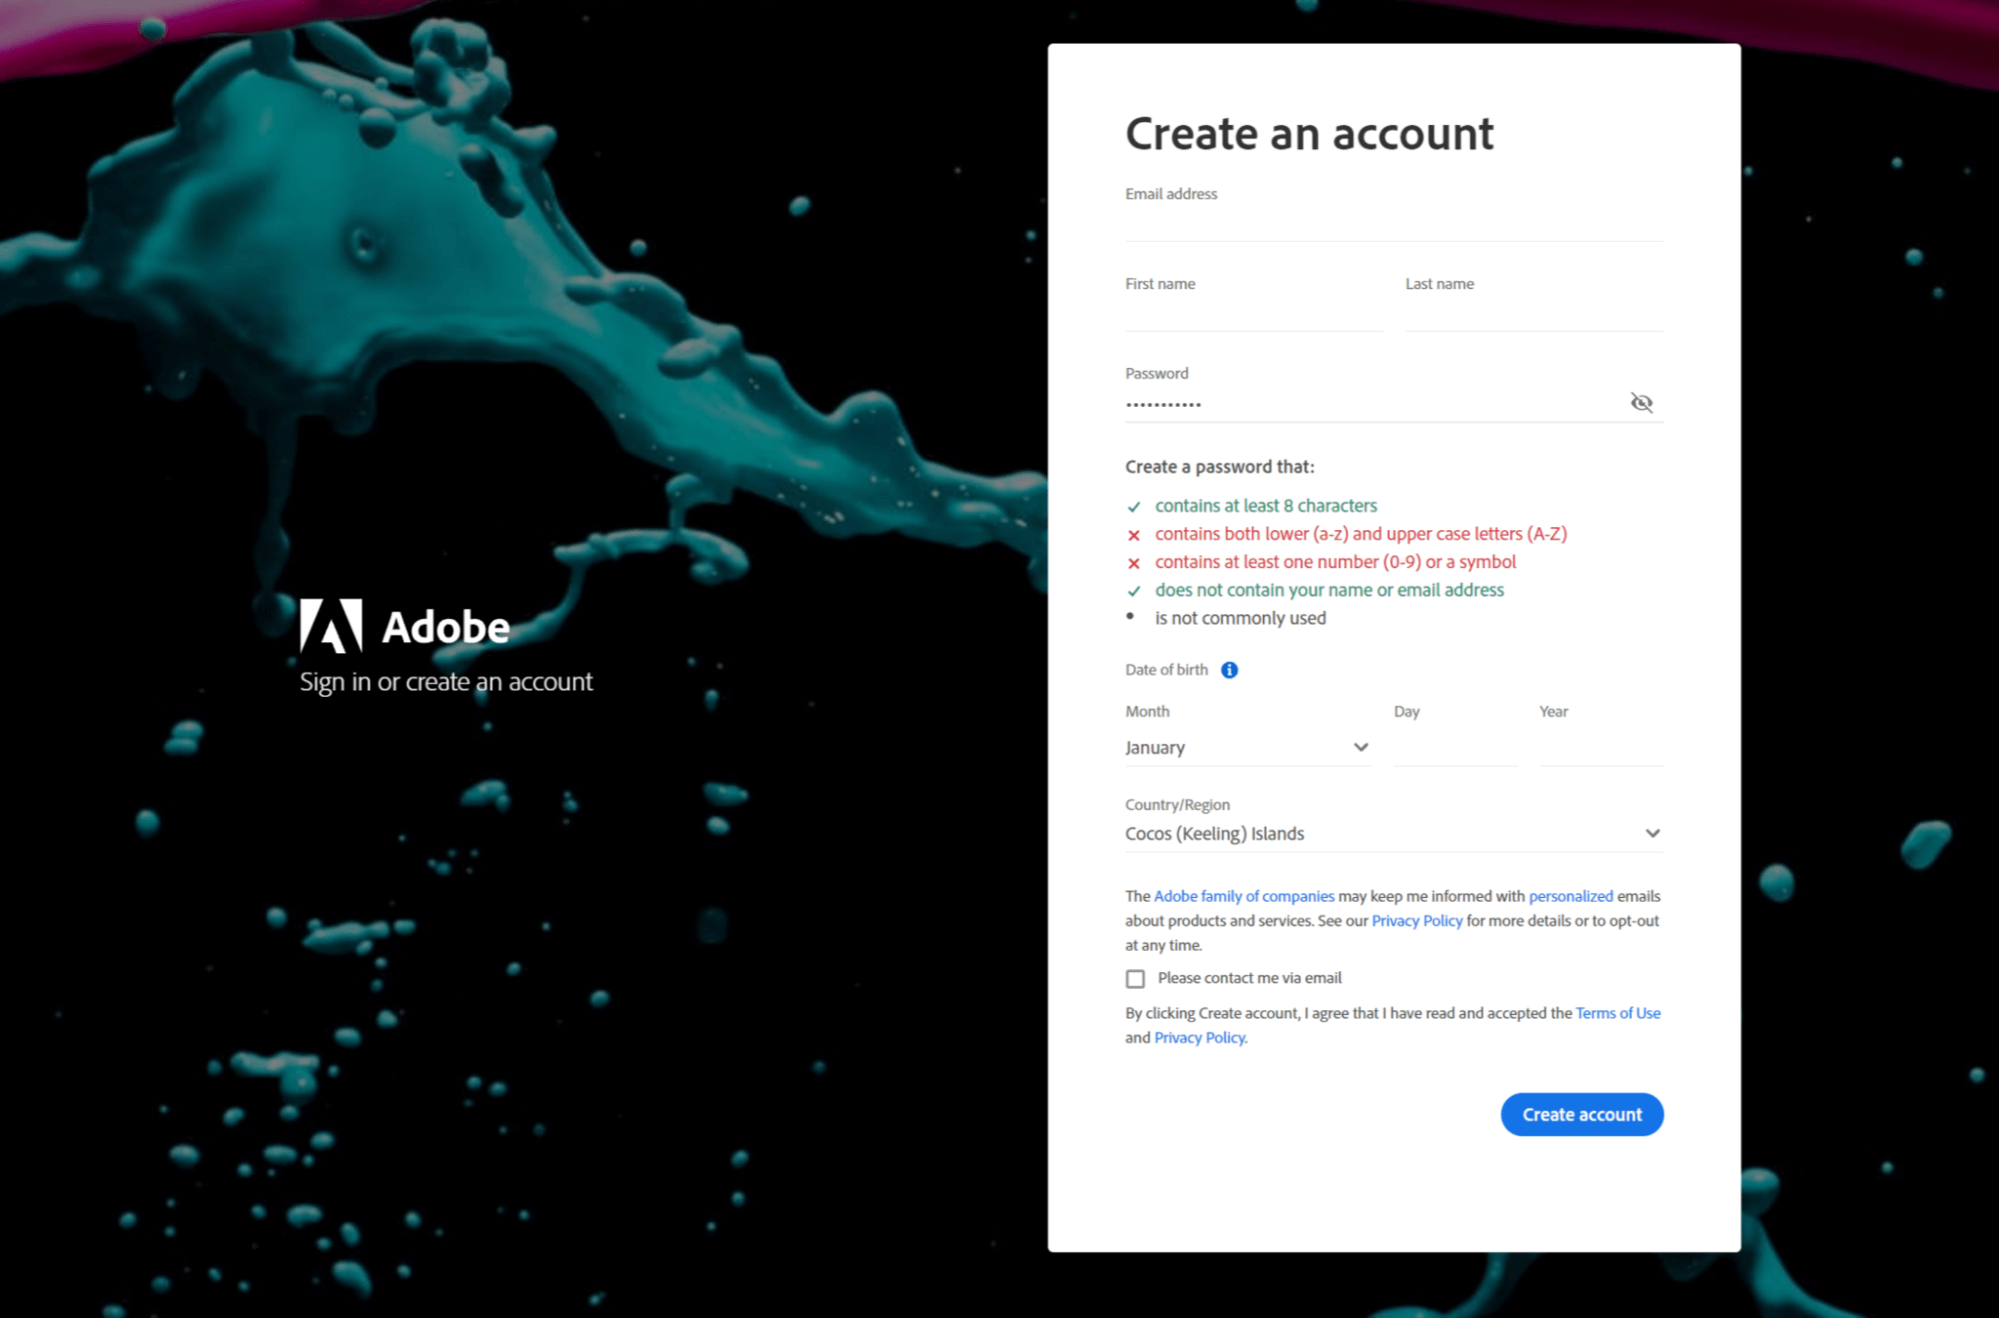1999x1318 pixels.
Task: Focus the Last name field
Action: coord(1533,314)
